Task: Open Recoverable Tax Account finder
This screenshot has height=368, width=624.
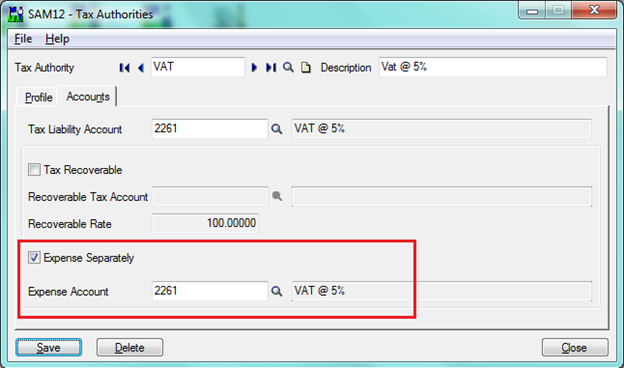Action: click(277, 196)
